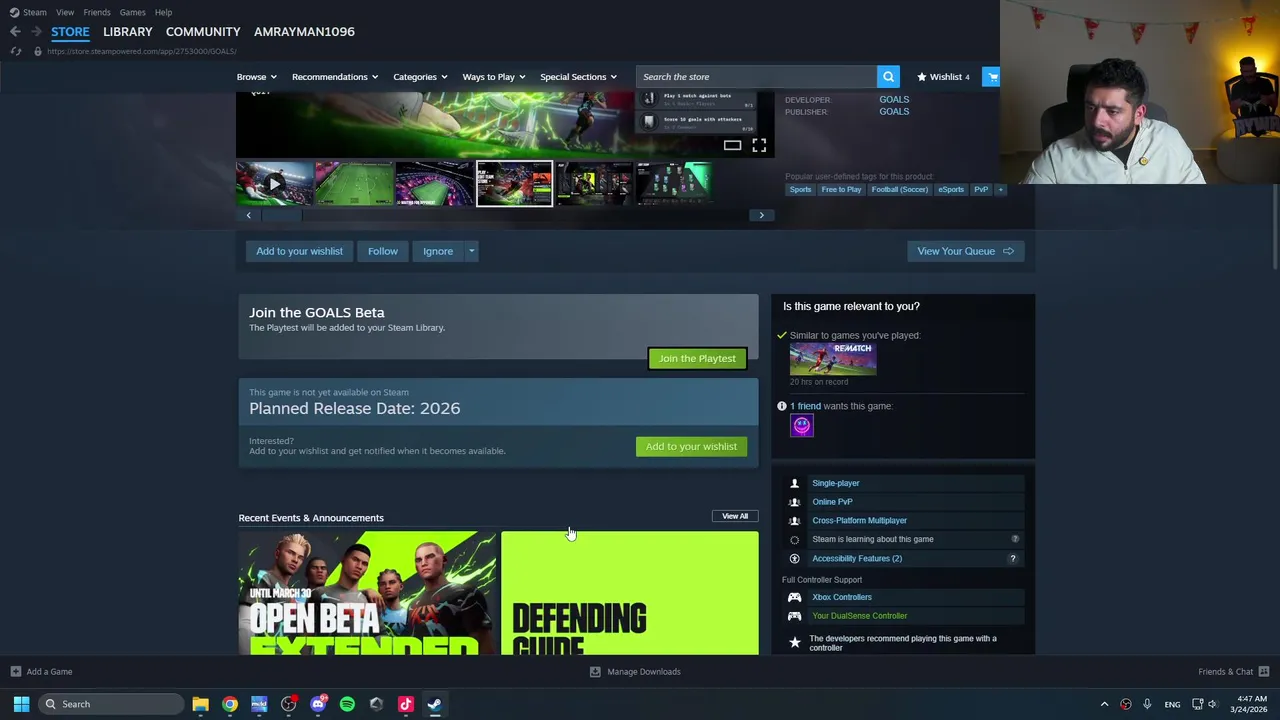Switch to the COMMUNITY tab
Image resolution: width=1280 pixels, height=720 pixels.
(x=203, y=32)
